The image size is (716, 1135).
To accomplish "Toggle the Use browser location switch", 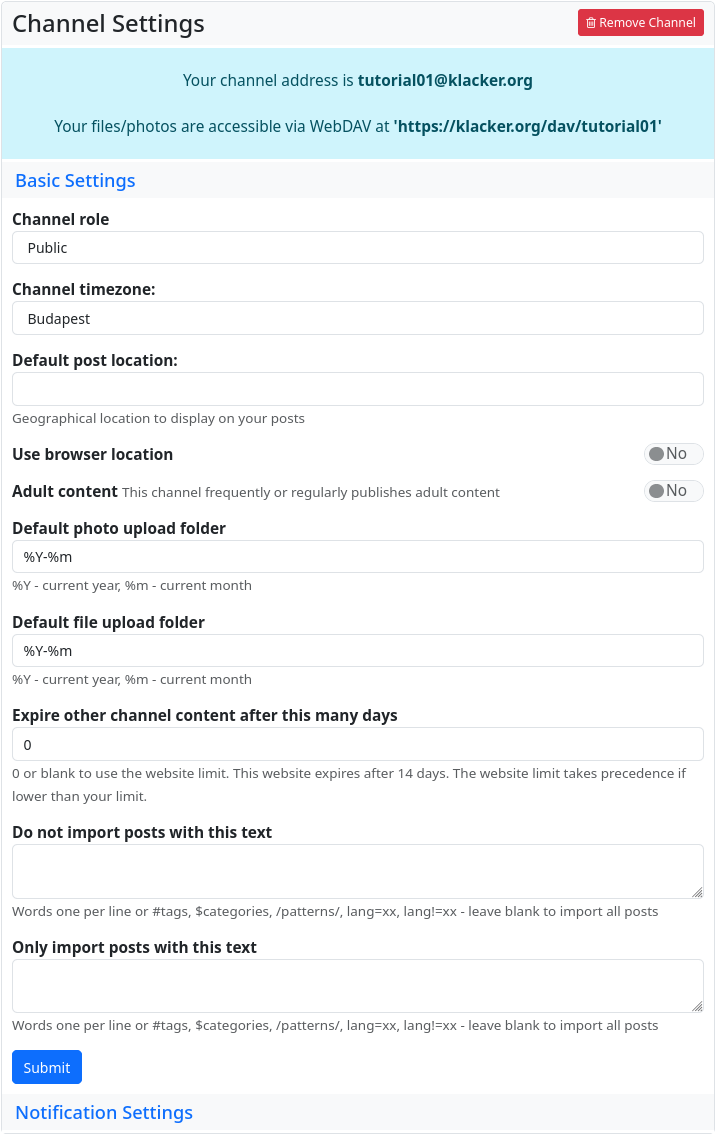I will [673, 454].
